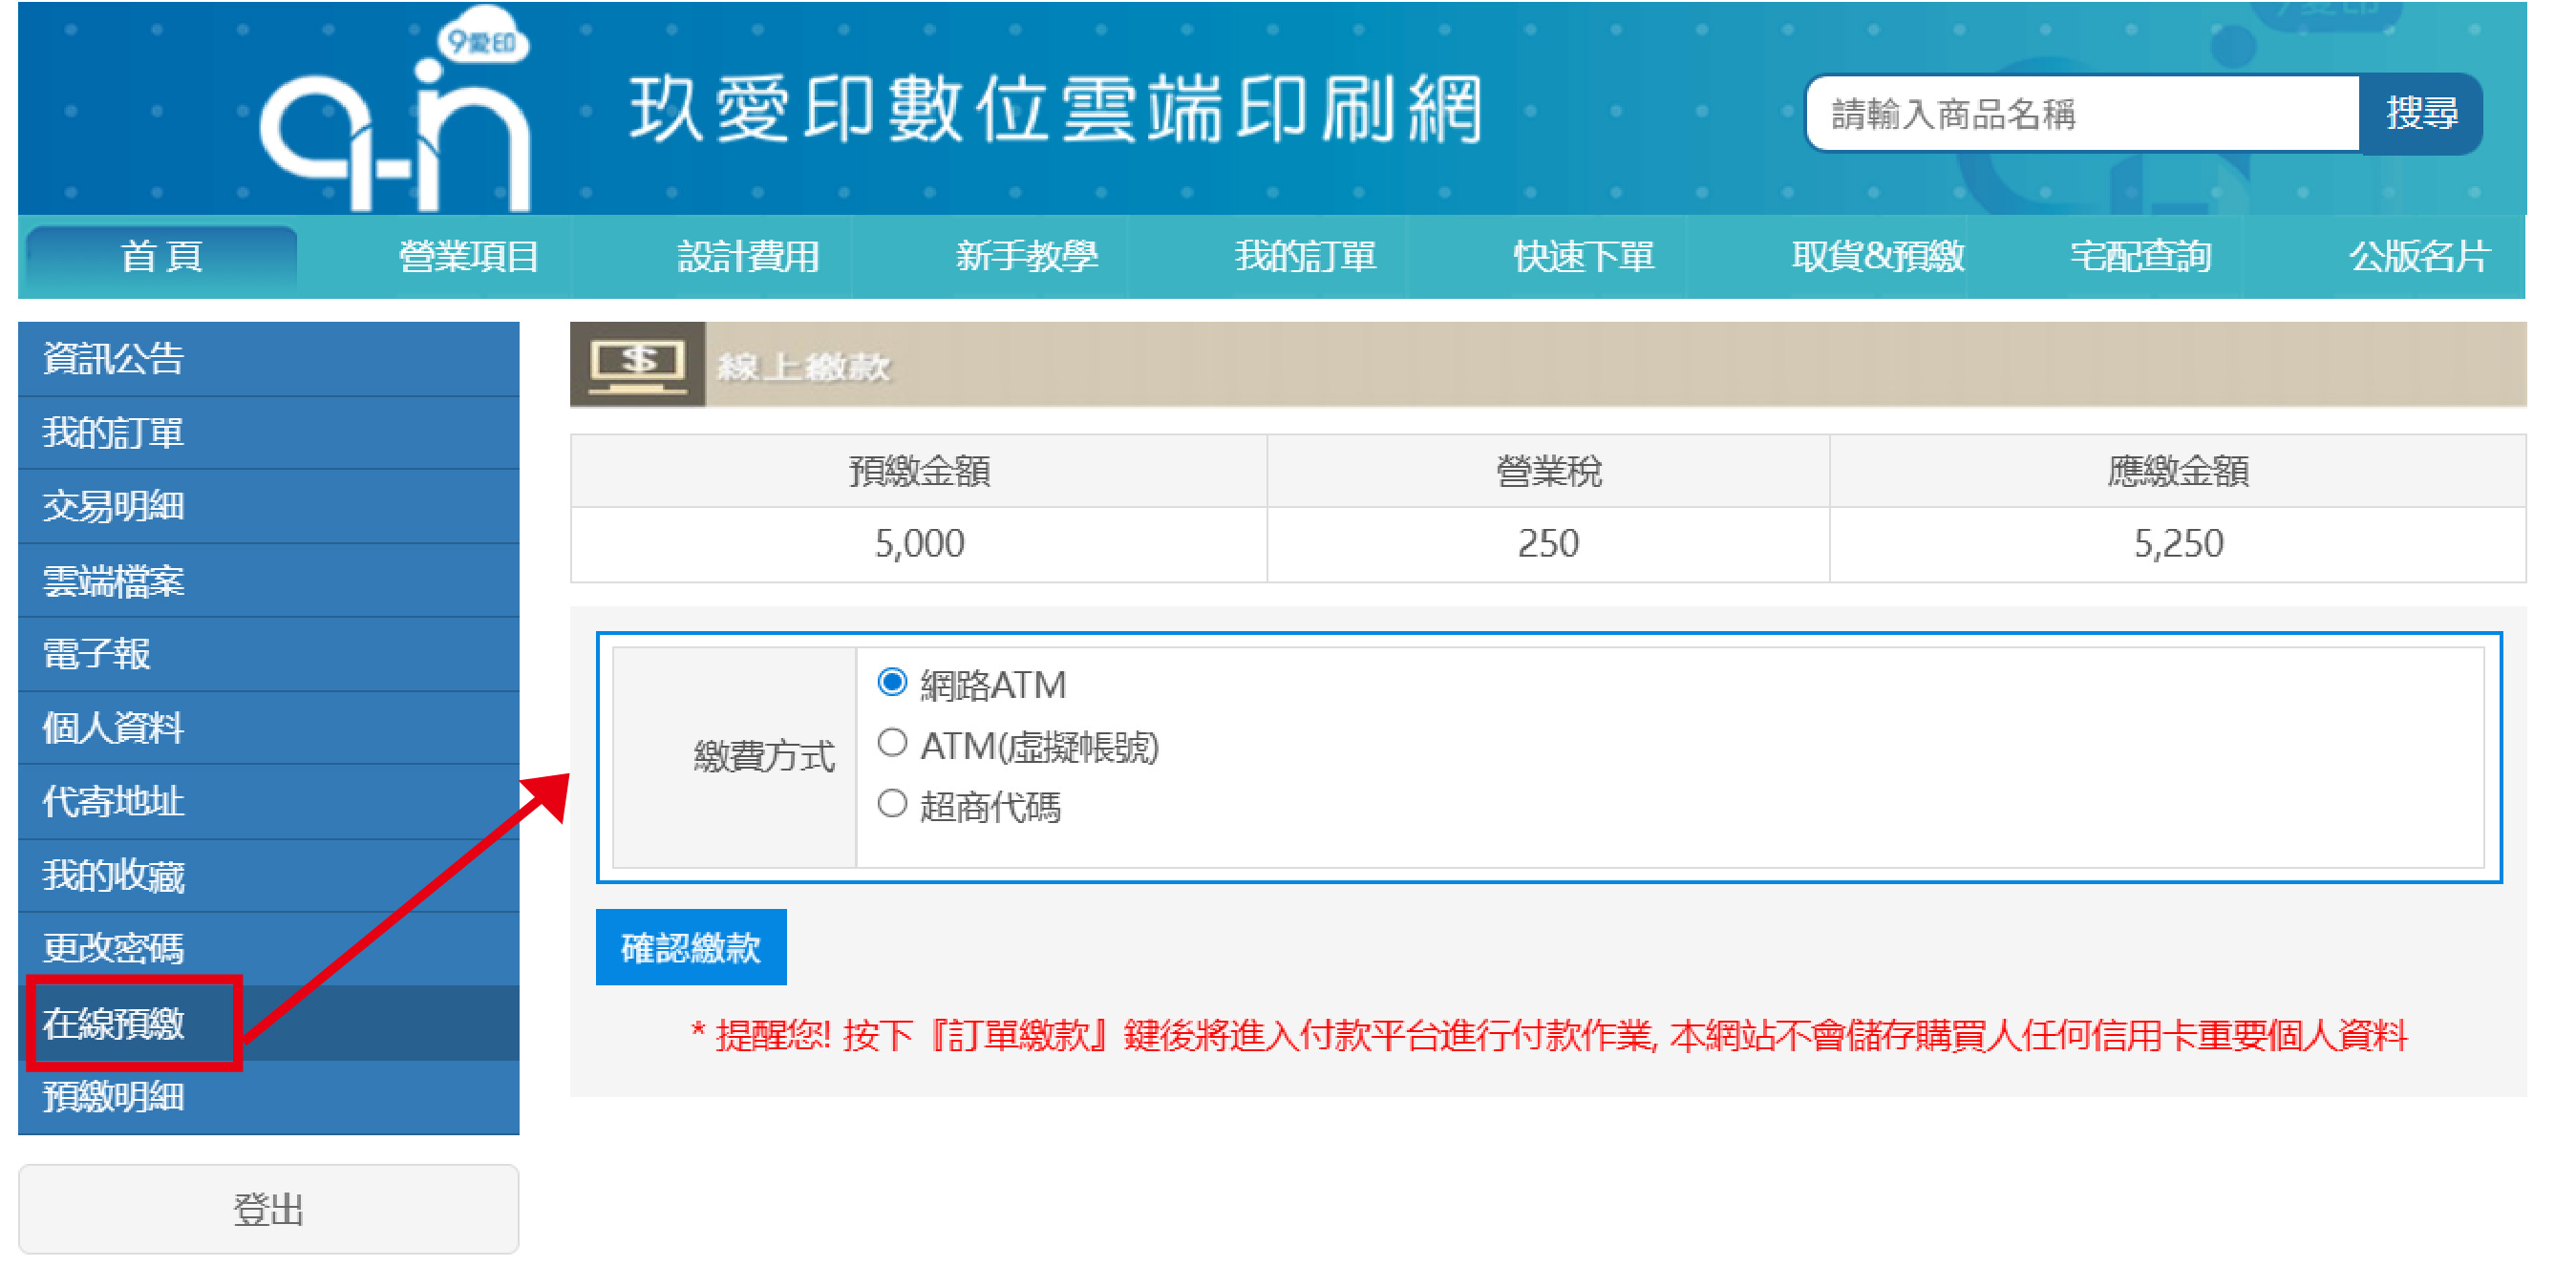This screenshot has width=2576, height=1288.
Task: Click the 應繳金額 value 5,250
Action: [2178, 544]
